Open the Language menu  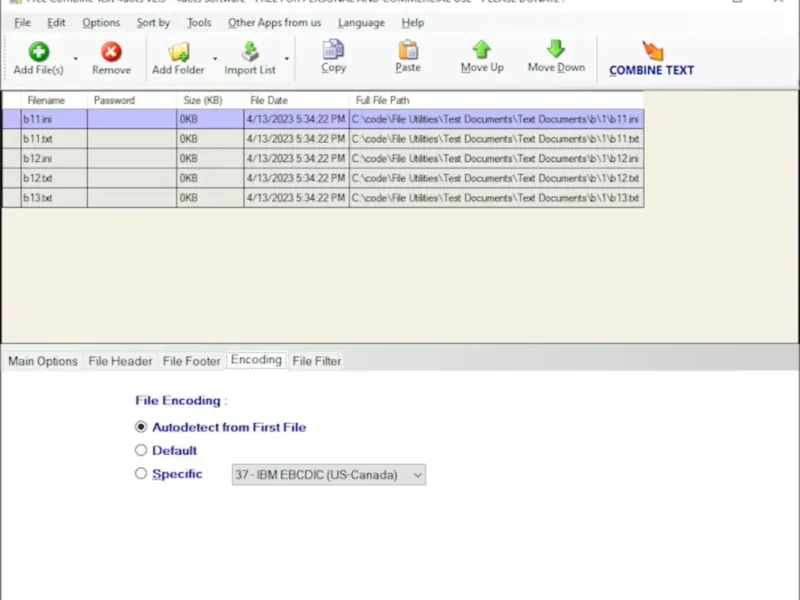pos(361,23)
